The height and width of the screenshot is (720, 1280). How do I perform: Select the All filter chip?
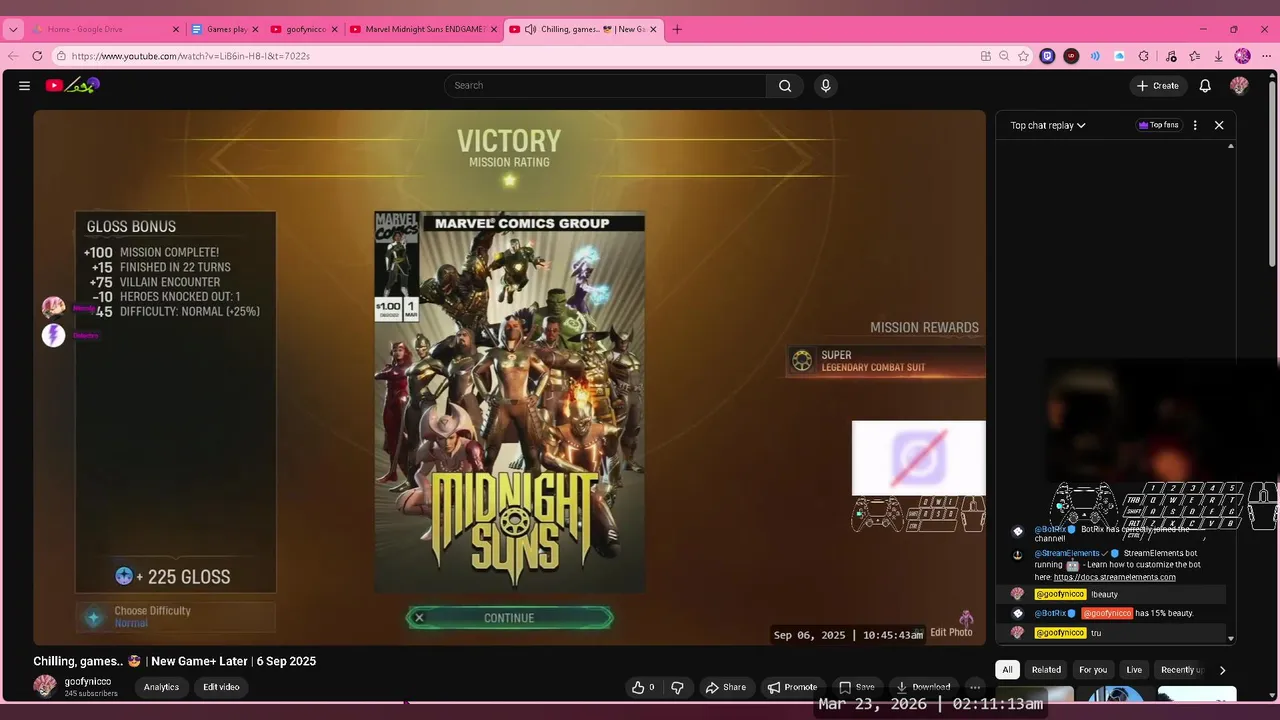click(1007, 670)
